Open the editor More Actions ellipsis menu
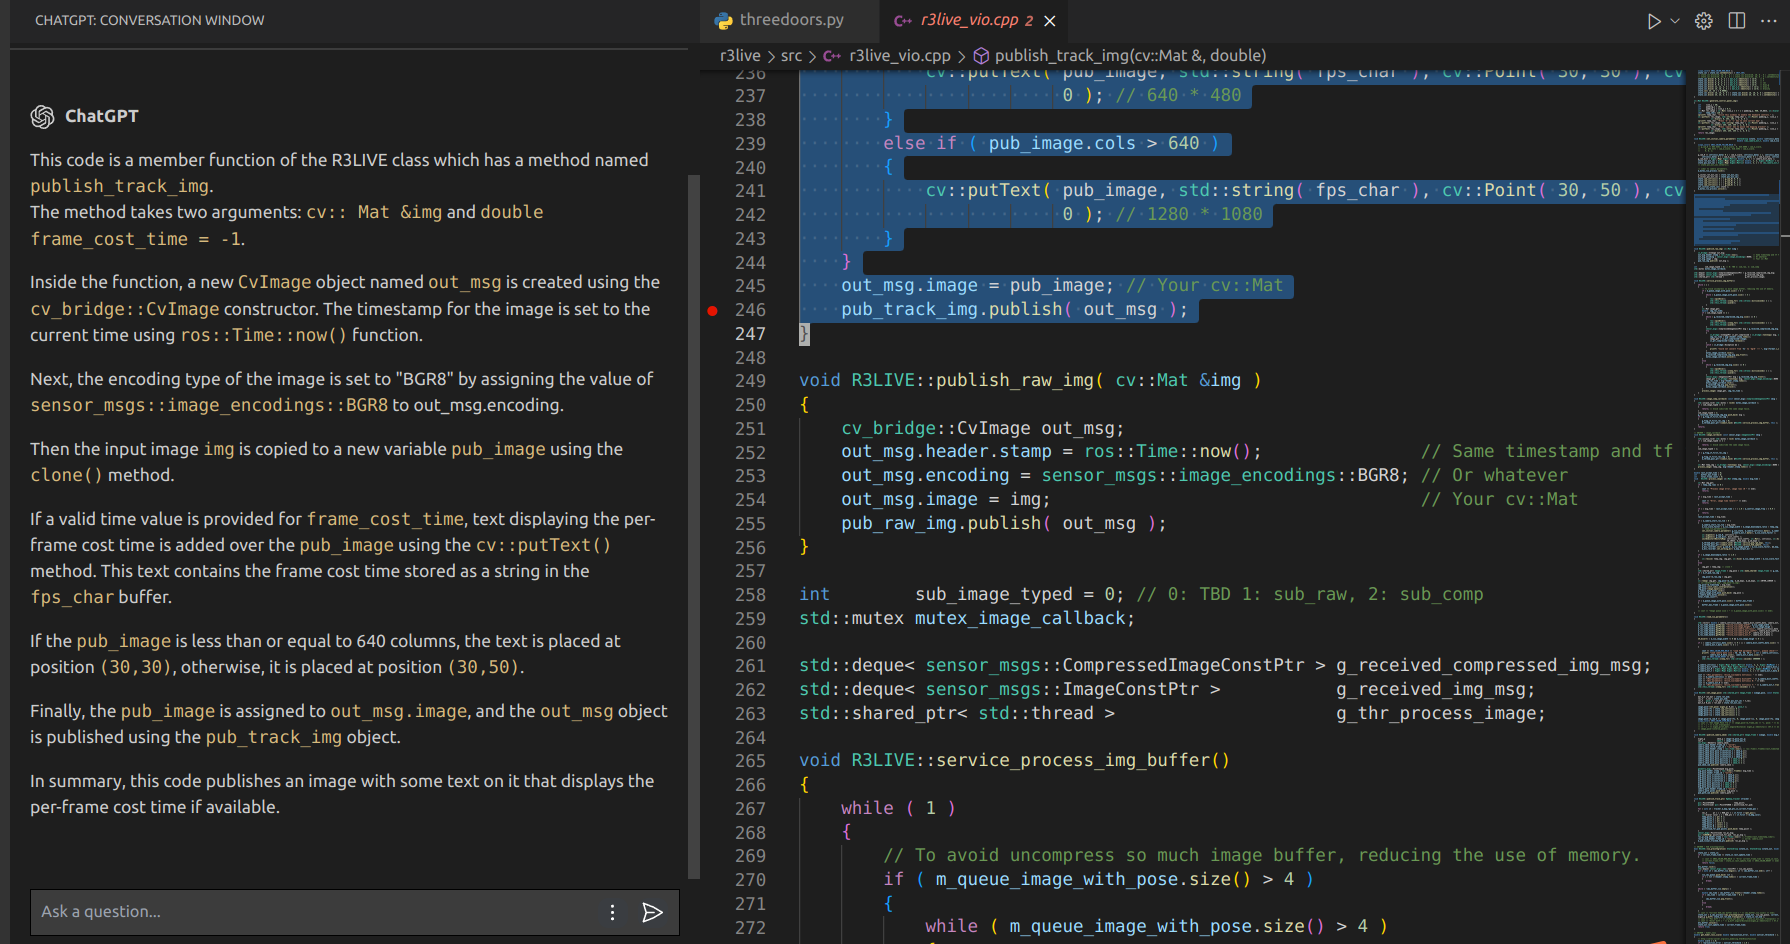1790x944 pixels. [x=1769, y=21]
